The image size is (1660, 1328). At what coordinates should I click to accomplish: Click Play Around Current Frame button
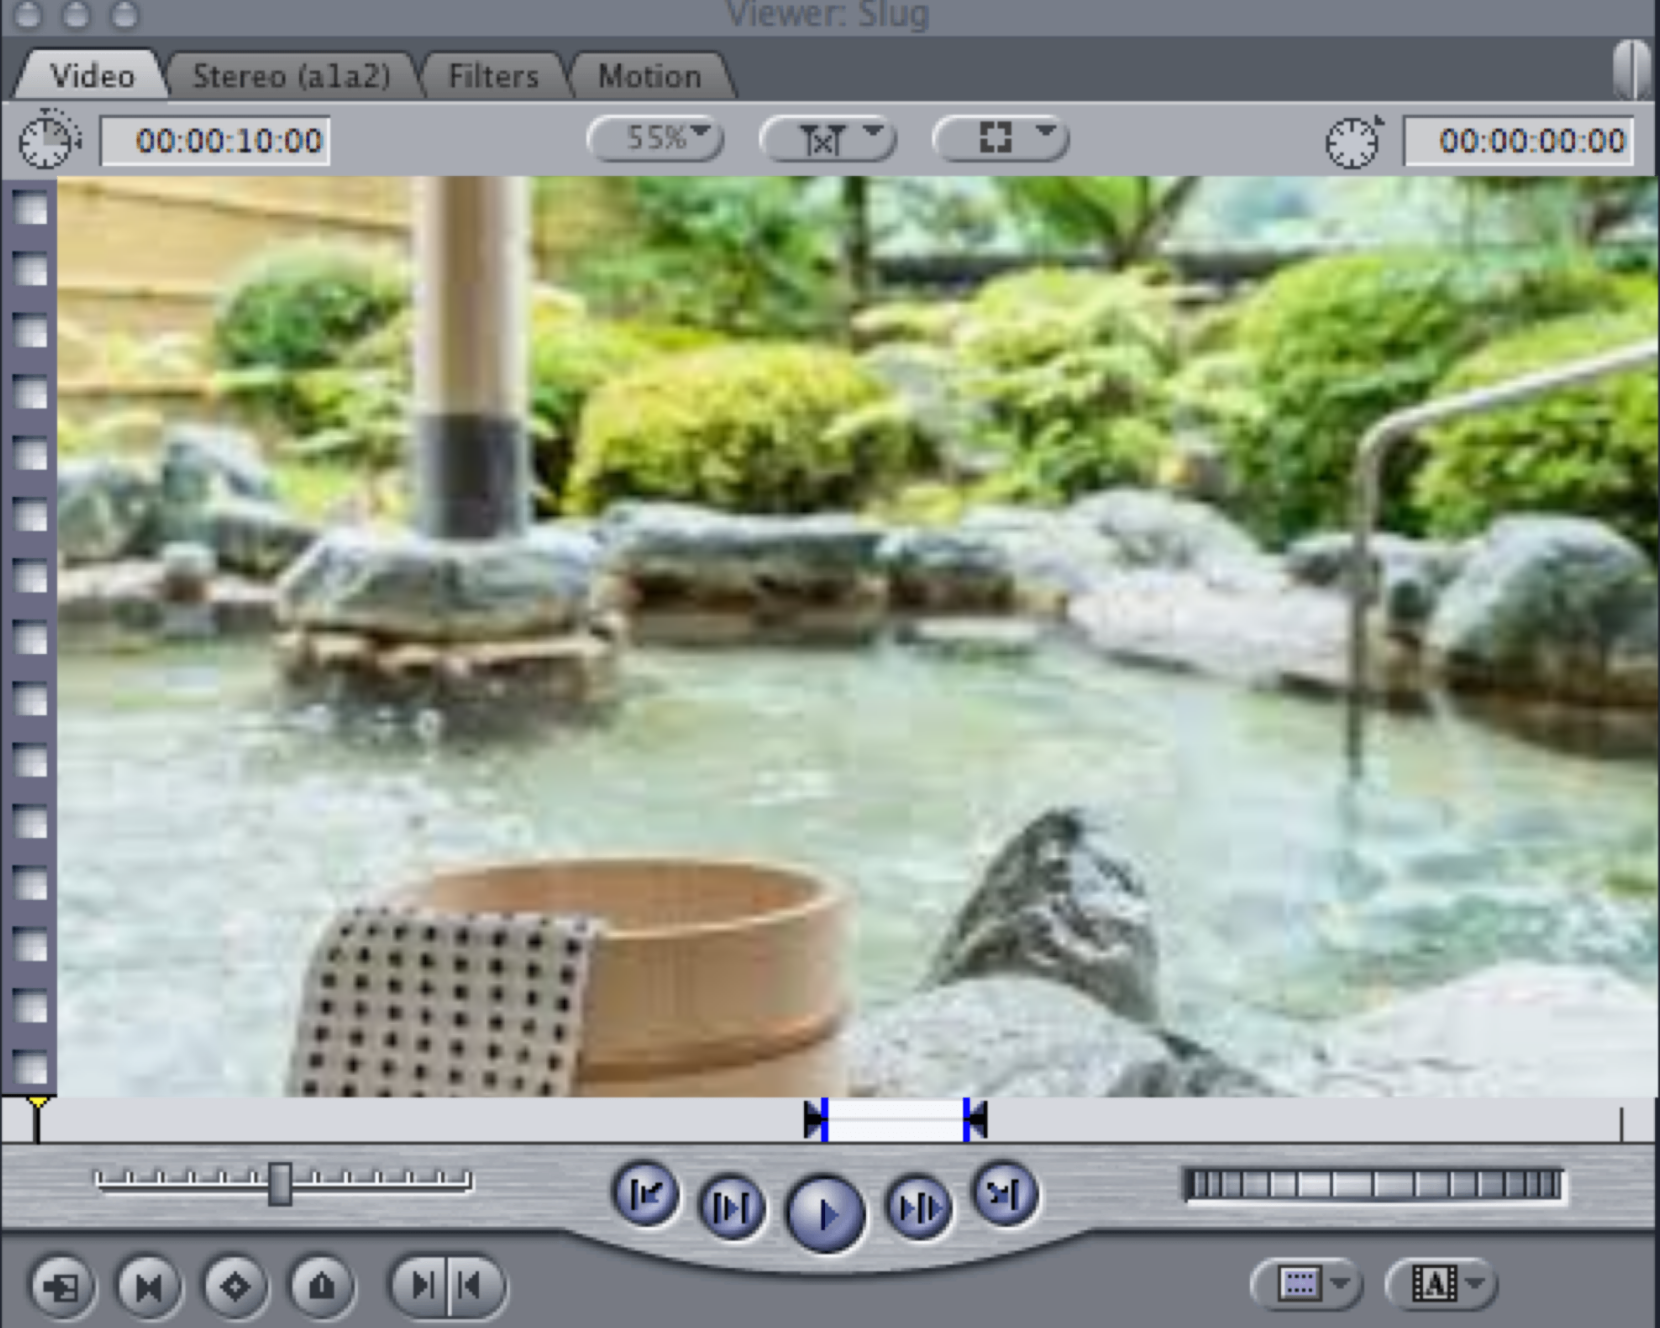(918, 1208)
